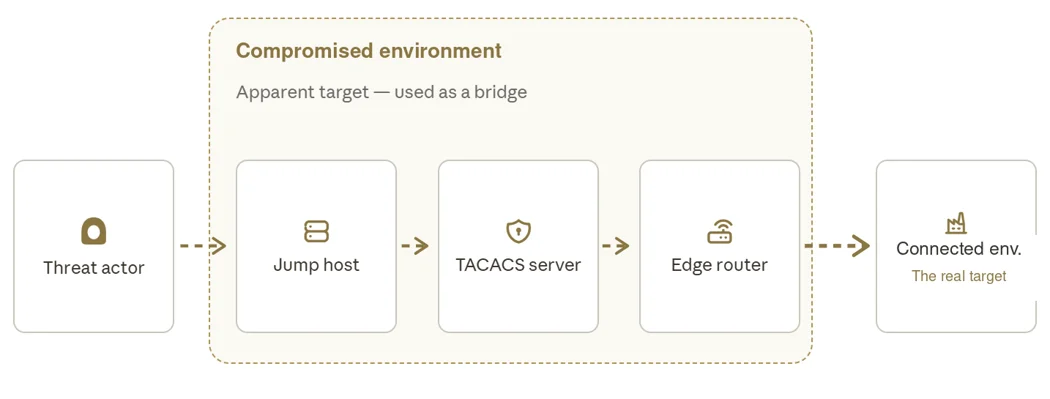Select the Edge router label
This screenshot has width=1050, height=399.
tap(720, 265)
